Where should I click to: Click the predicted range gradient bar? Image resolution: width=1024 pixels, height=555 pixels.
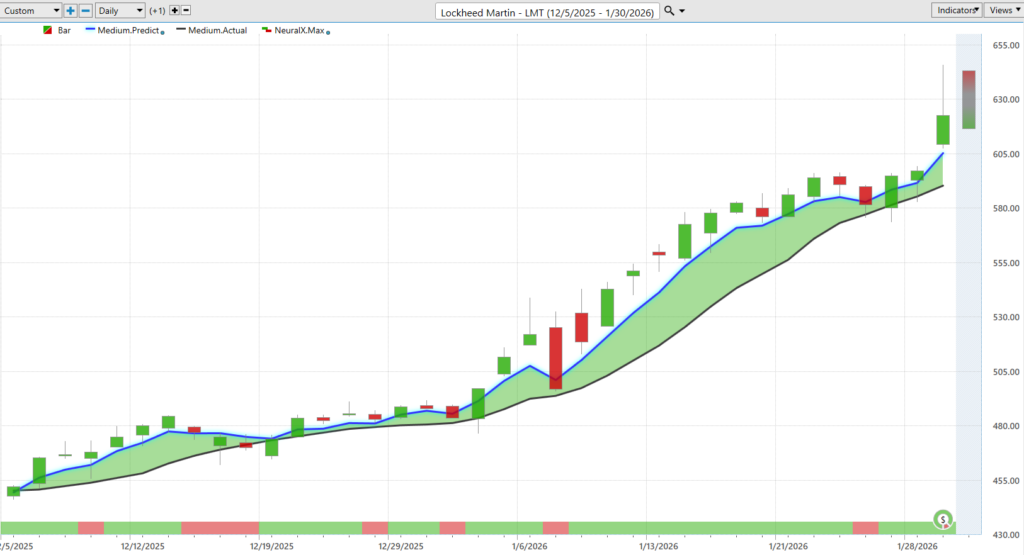968,99
